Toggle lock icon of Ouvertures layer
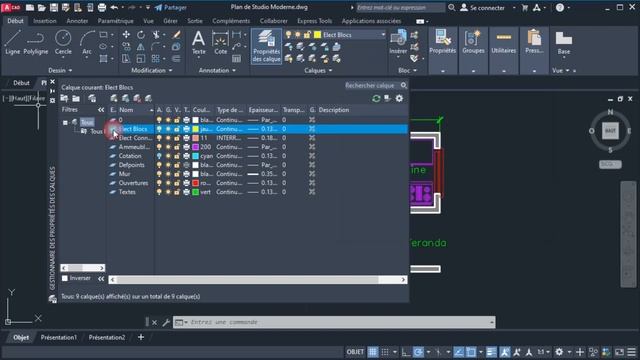 tap(177, 183)
